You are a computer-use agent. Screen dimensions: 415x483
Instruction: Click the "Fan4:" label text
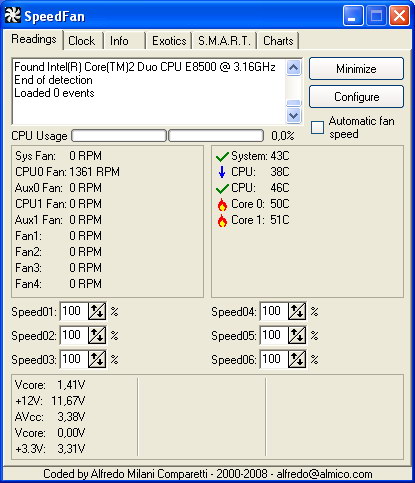pos(29,284)
